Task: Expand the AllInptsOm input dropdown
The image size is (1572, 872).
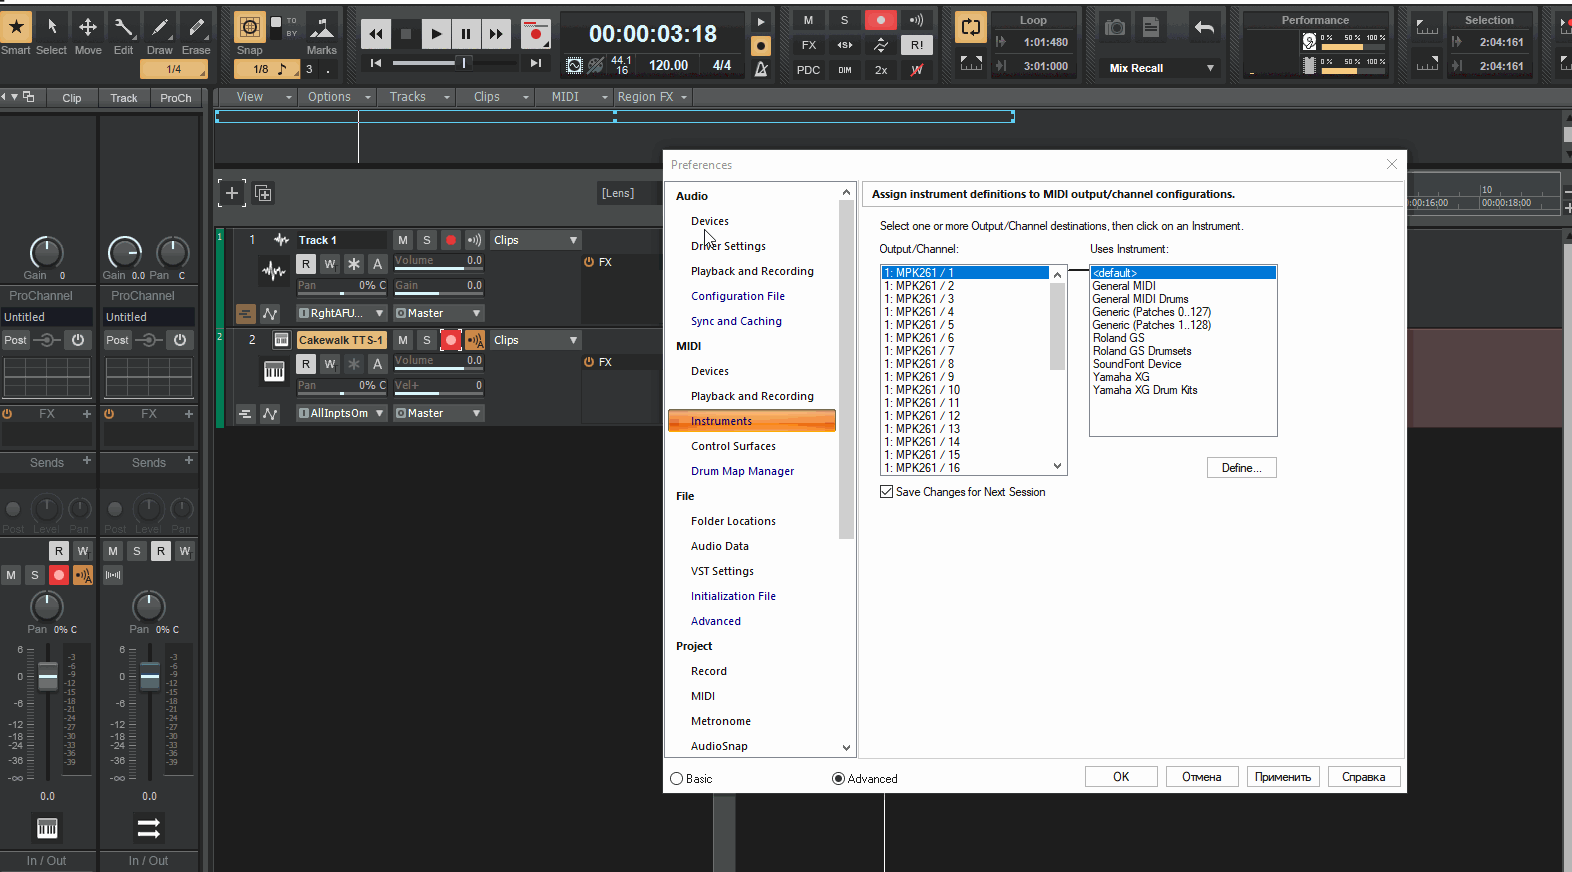Action: [341, 413]
